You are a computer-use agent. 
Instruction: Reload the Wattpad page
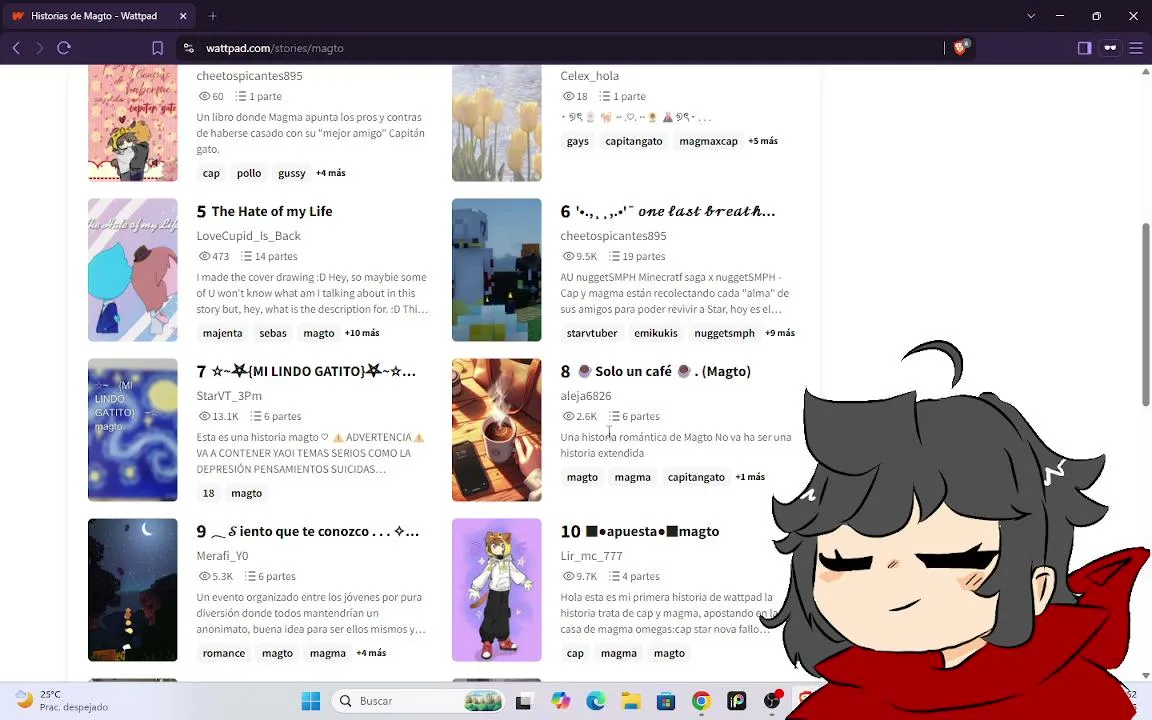point(64,48)
